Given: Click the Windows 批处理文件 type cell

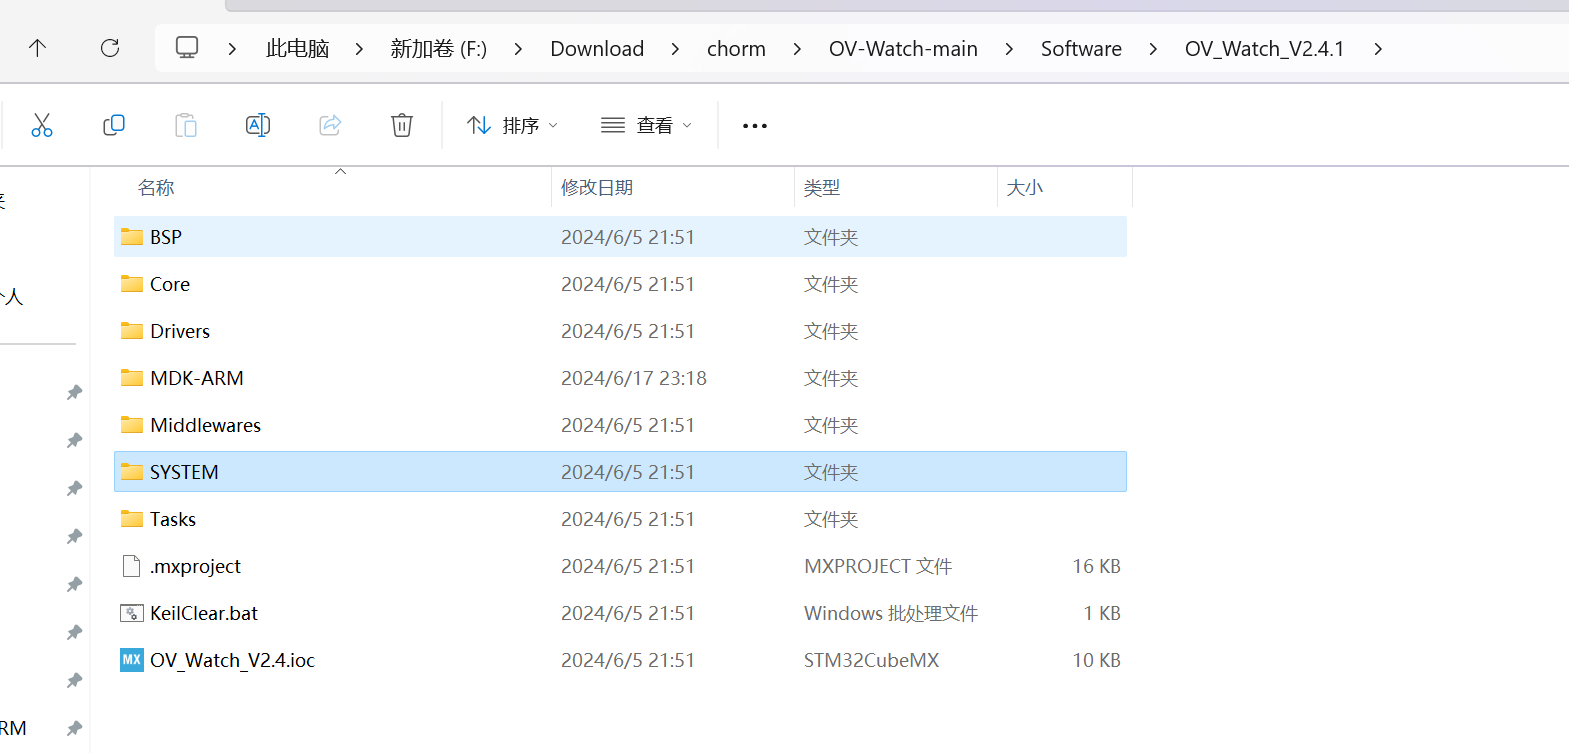Looking at the screenshot, I should tap(891, 613).
